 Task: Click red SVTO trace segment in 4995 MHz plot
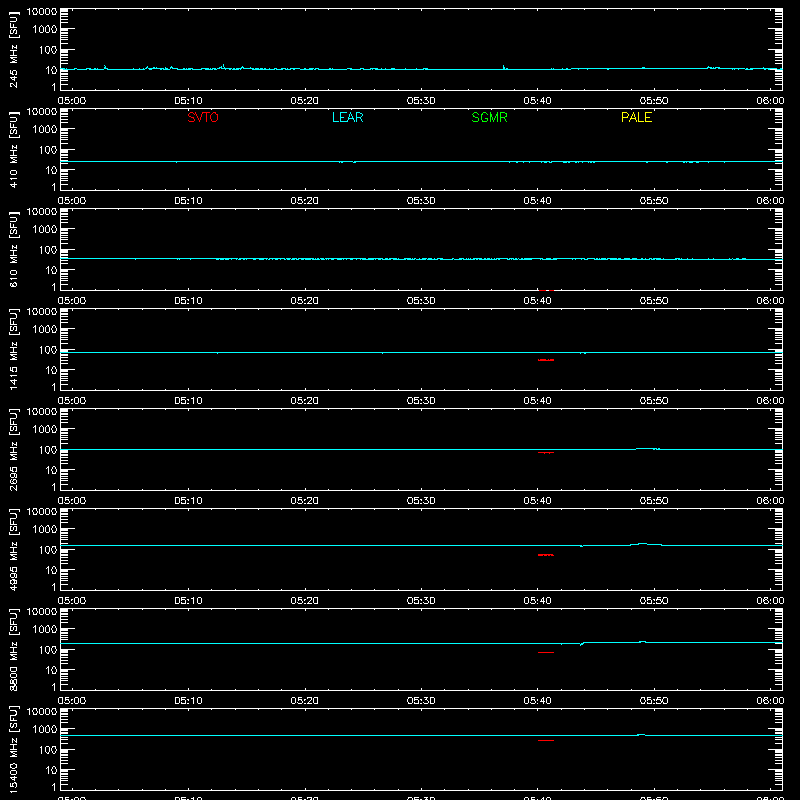coord(546,555)
